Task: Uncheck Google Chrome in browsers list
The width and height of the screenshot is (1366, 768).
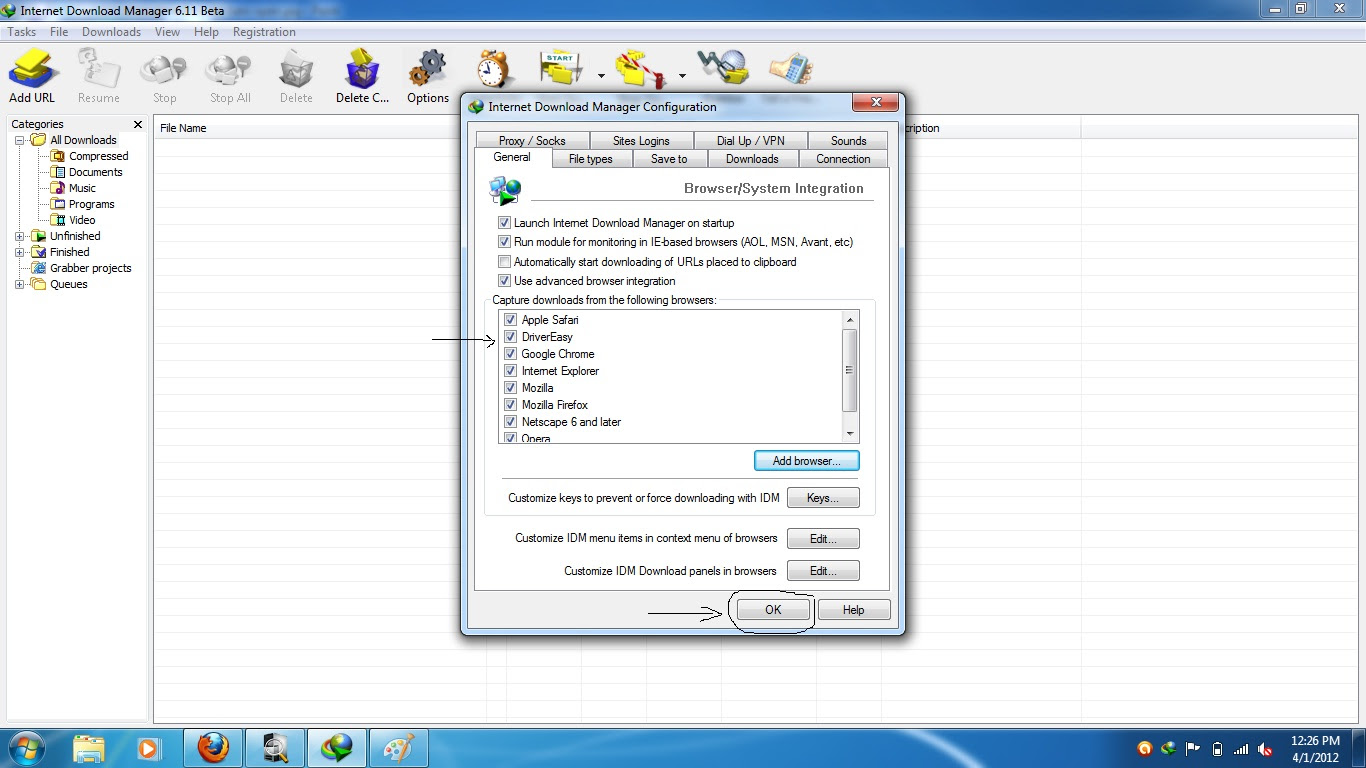Action: coord(511,354)
